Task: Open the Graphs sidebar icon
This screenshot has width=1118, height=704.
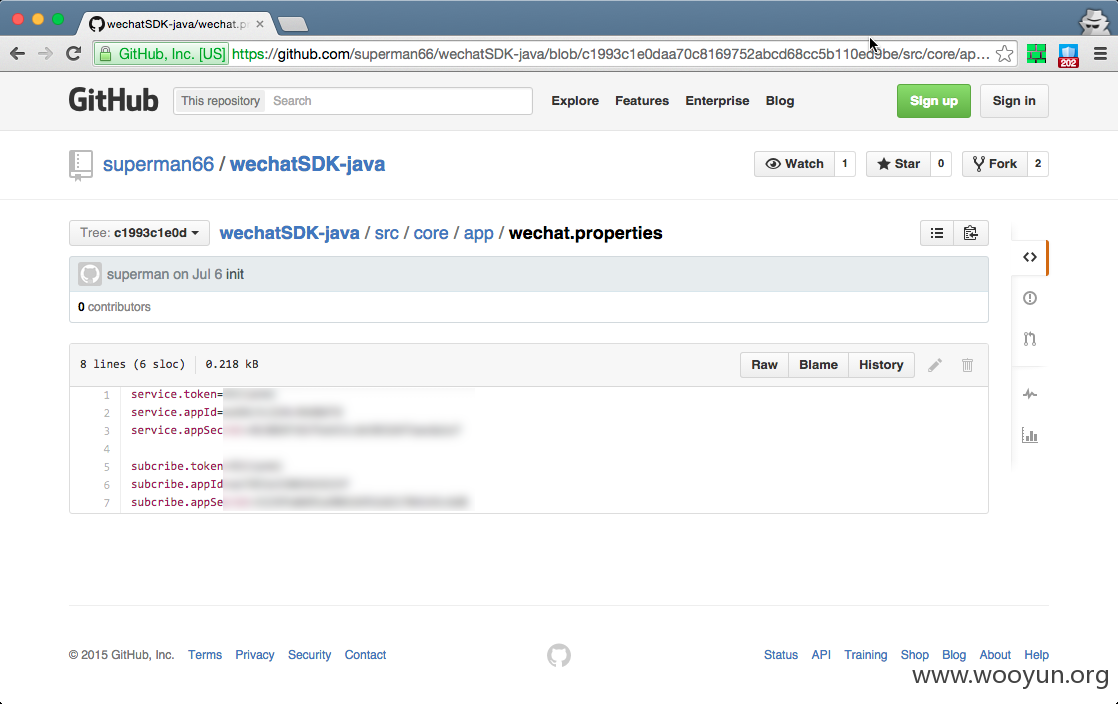Action: click(1030, 435)
